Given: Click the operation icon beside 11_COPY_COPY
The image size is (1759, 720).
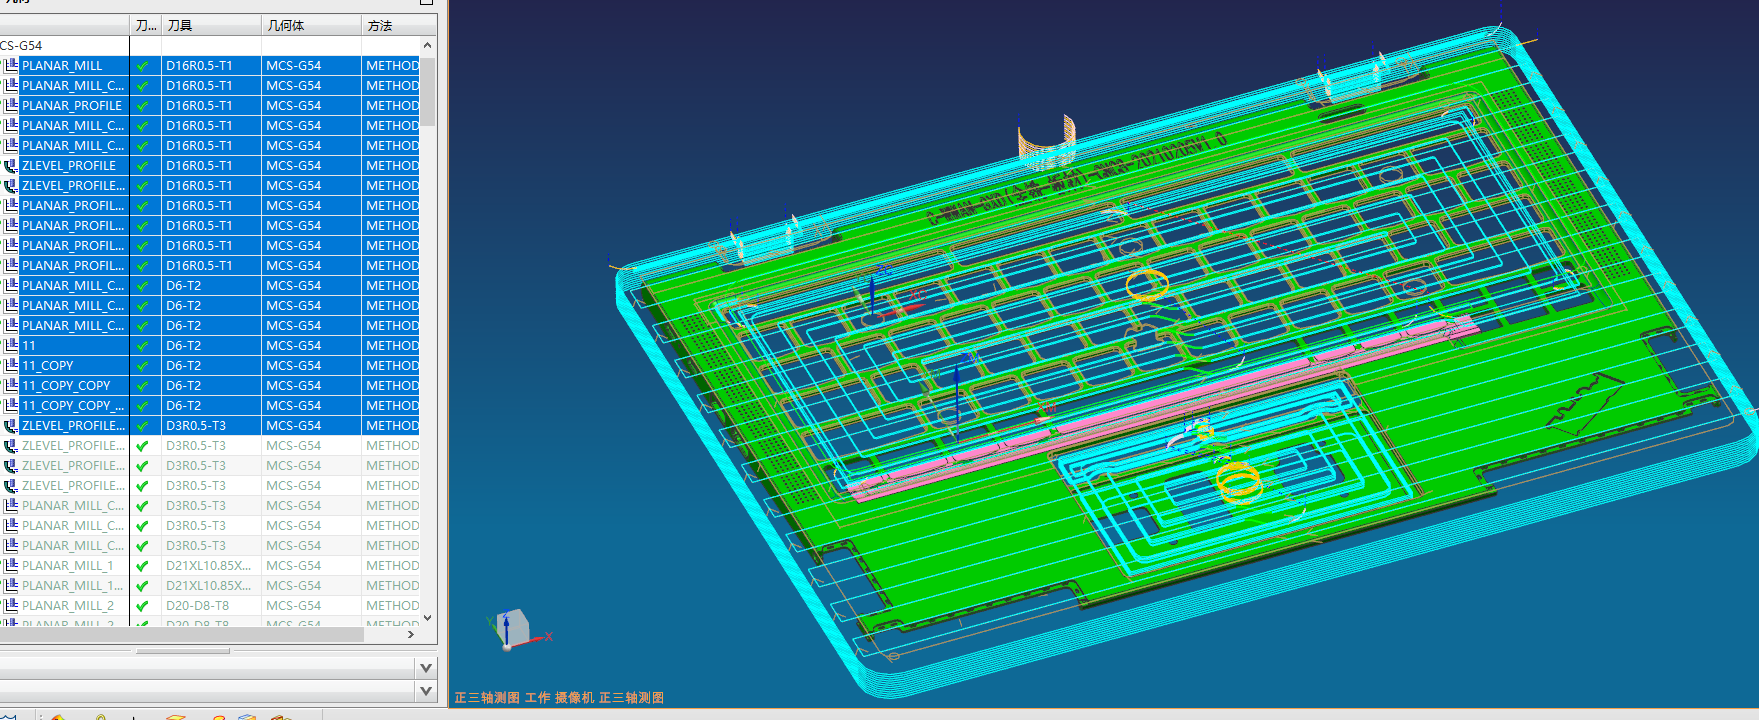Looking at the screenshot, I should (11, 386).
